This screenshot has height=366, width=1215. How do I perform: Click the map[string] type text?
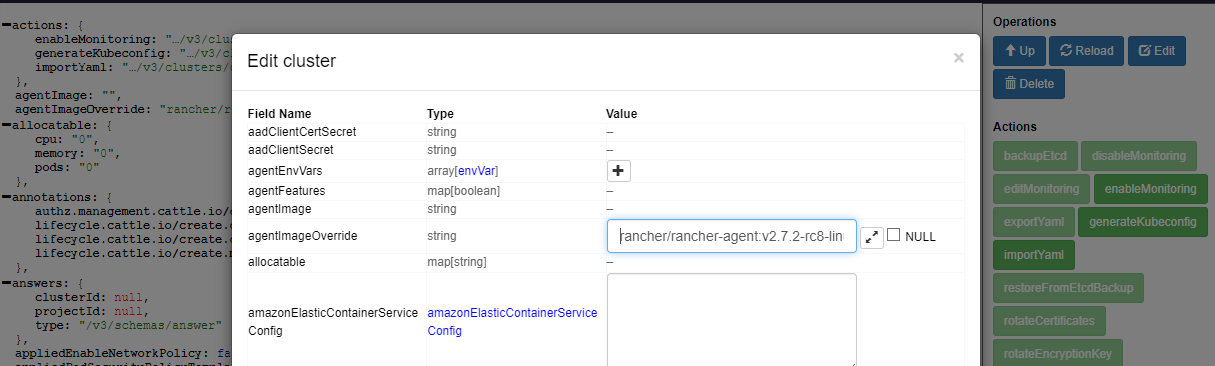point(458,262)
